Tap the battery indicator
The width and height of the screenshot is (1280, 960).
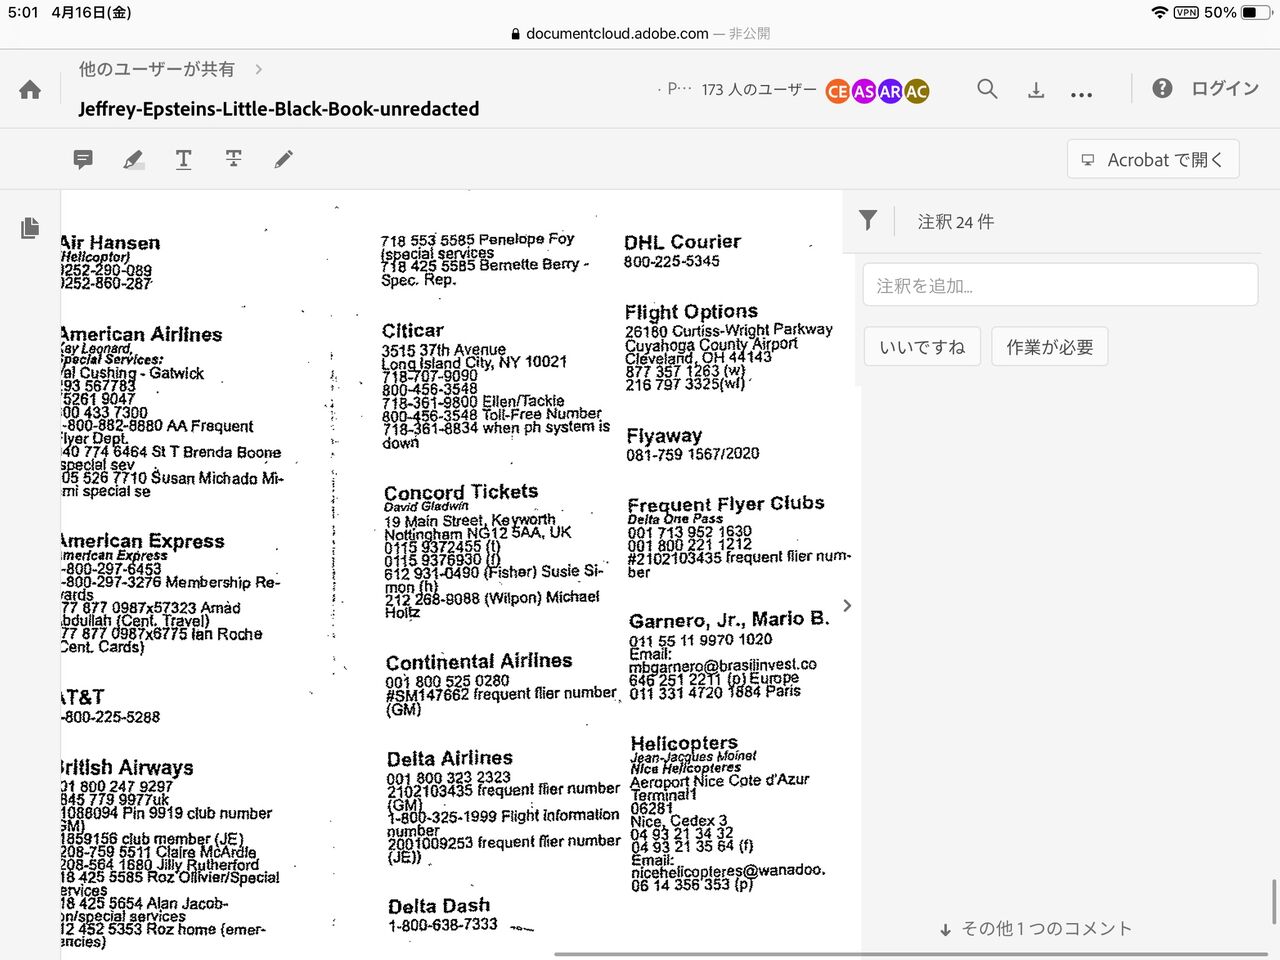pos(1256,12)
